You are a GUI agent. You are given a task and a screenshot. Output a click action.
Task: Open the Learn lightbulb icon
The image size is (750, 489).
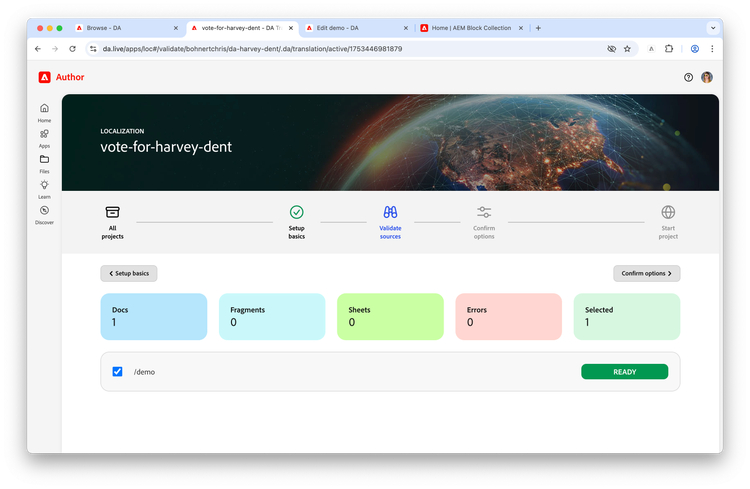tap(44, 185)
